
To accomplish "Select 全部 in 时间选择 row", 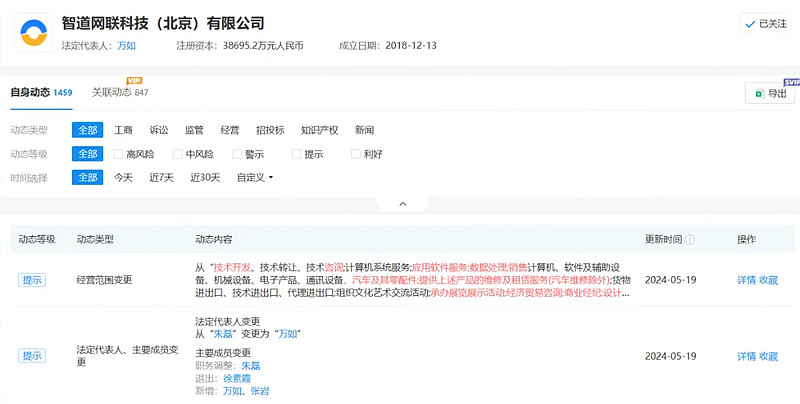I will (x=87, y=177).
